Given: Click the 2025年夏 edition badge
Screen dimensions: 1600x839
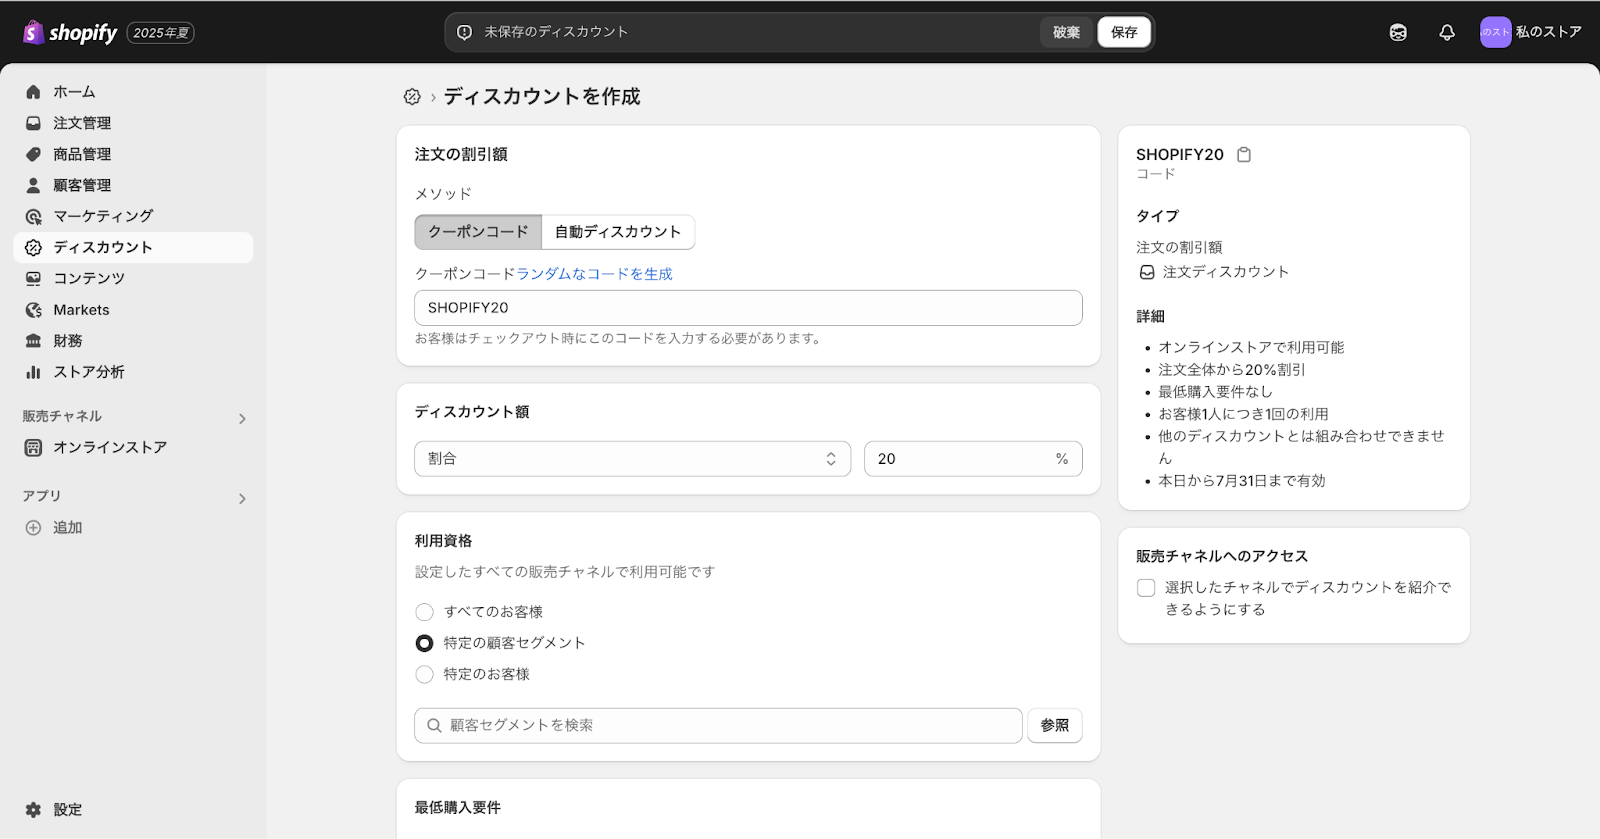Looking at the screenshot, I should point(161,33).
